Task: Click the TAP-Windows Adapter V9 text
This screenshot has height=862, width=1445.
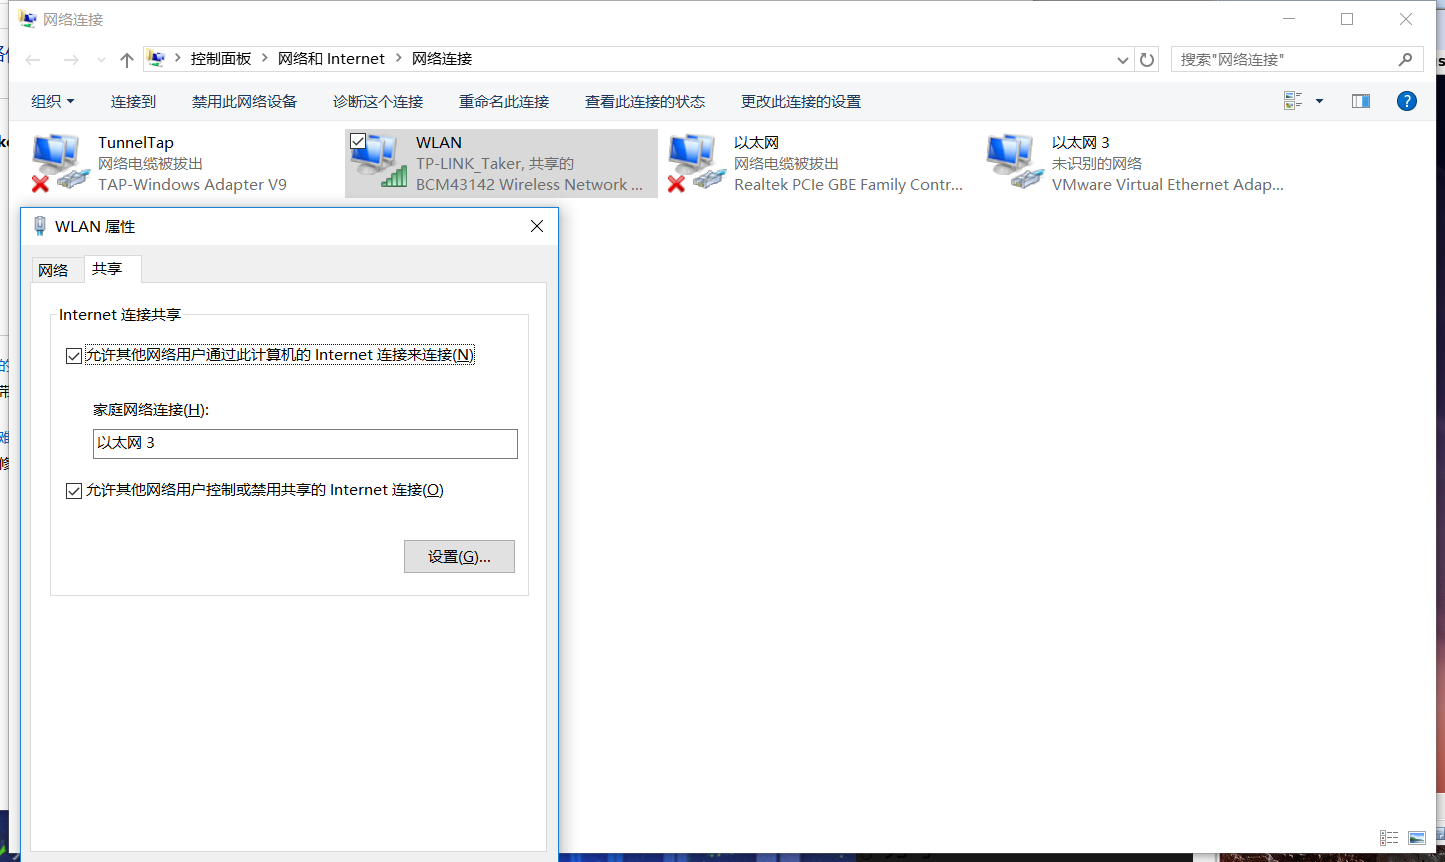Action: pyautogui.click(x=192, y=185)
